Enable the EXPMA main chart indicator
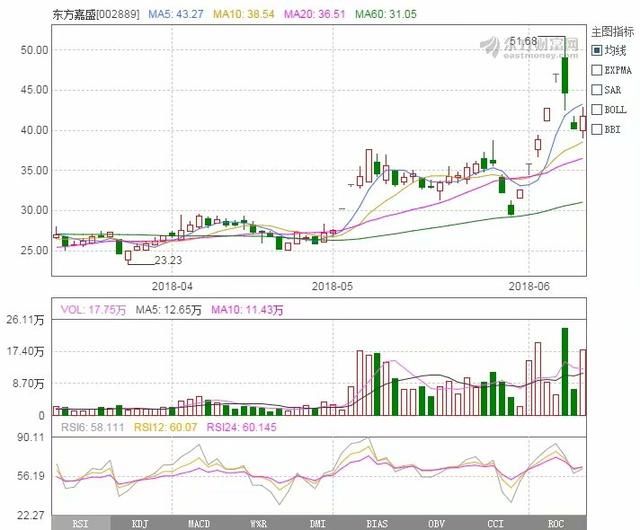The image size is (640, 530). (x=596, y=70)
